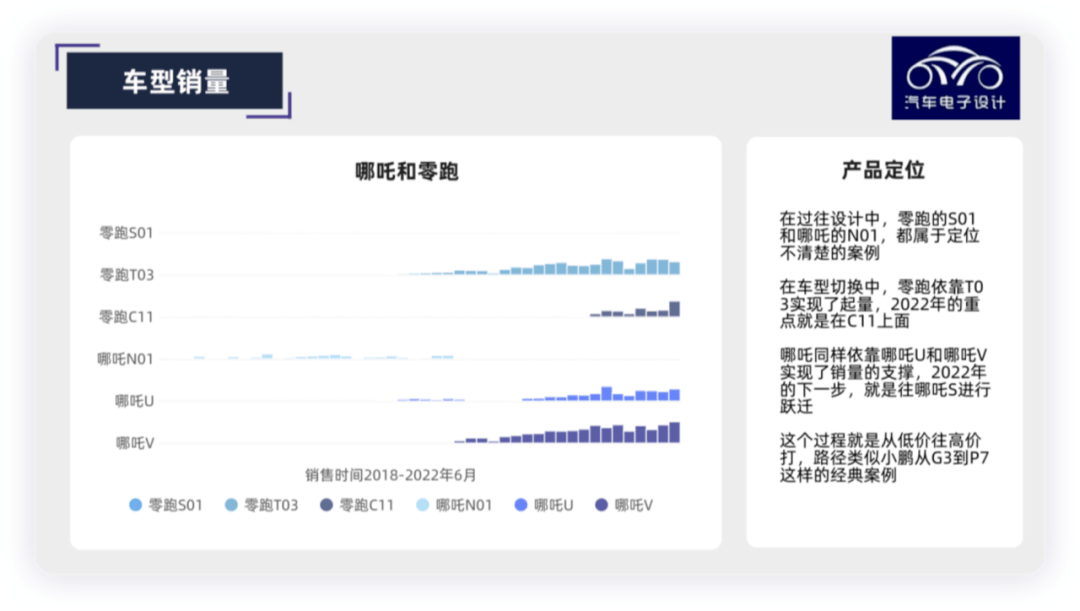Select the 零跑C11 legend color dot
1080x611 pixels.
326,505
